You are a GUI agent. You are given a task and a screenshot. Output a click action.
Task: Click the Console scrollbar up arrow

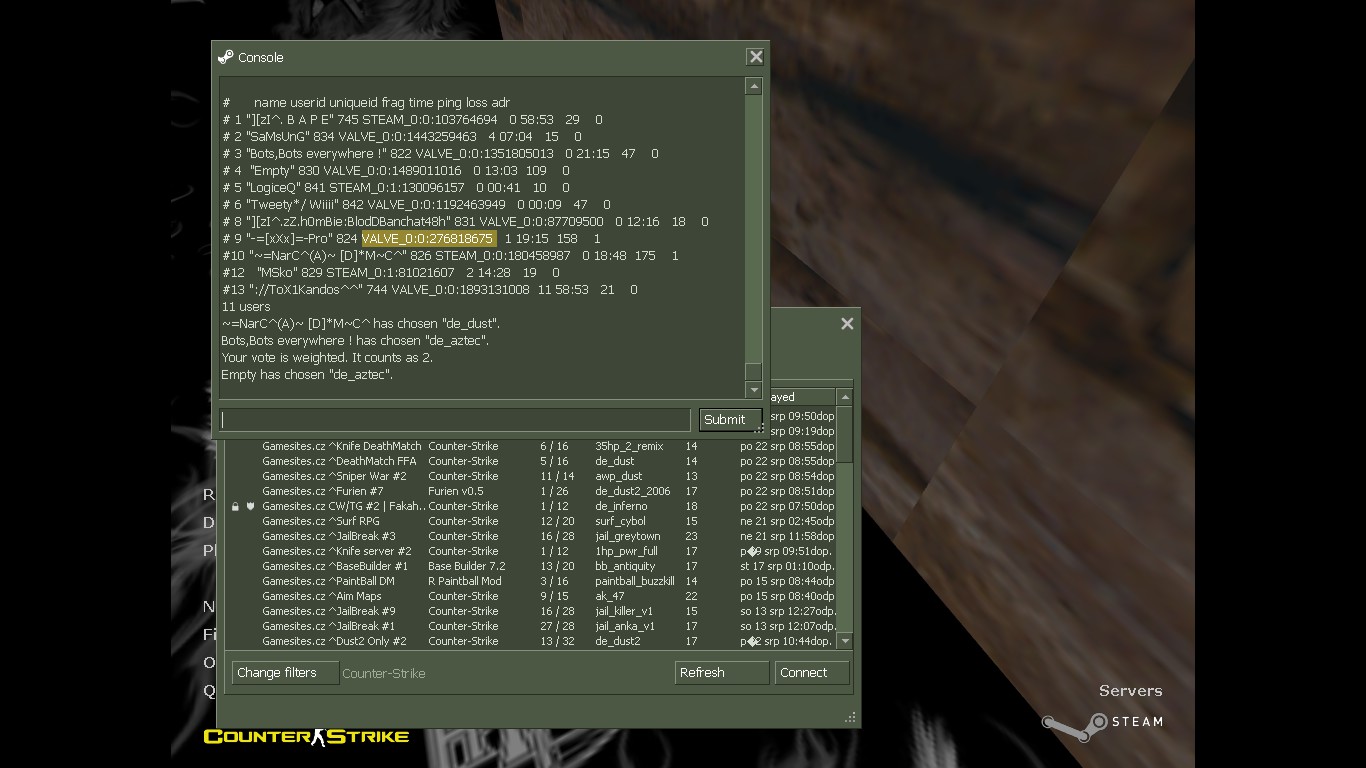(754, 87)
